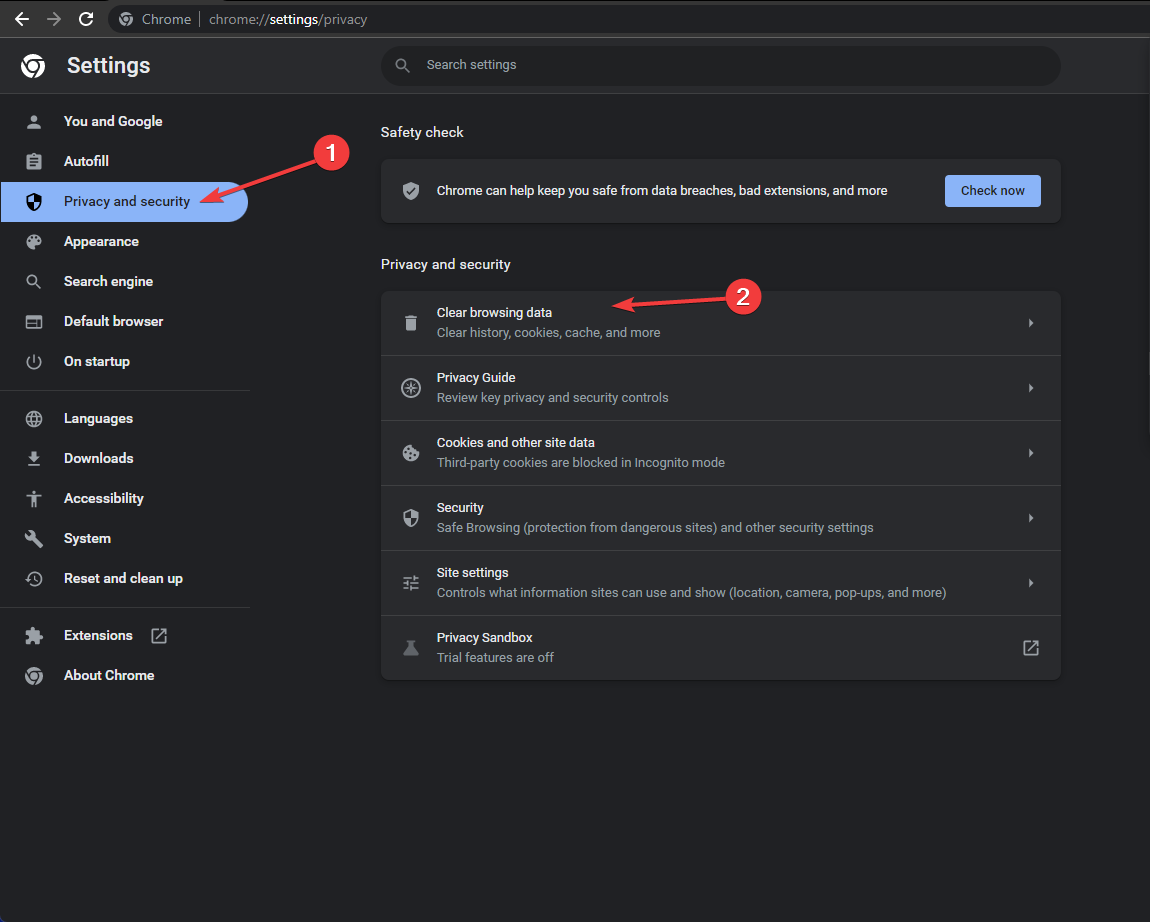1150x922 pixels.
Task: Open the You and Google section
Action: click(113, 121)
